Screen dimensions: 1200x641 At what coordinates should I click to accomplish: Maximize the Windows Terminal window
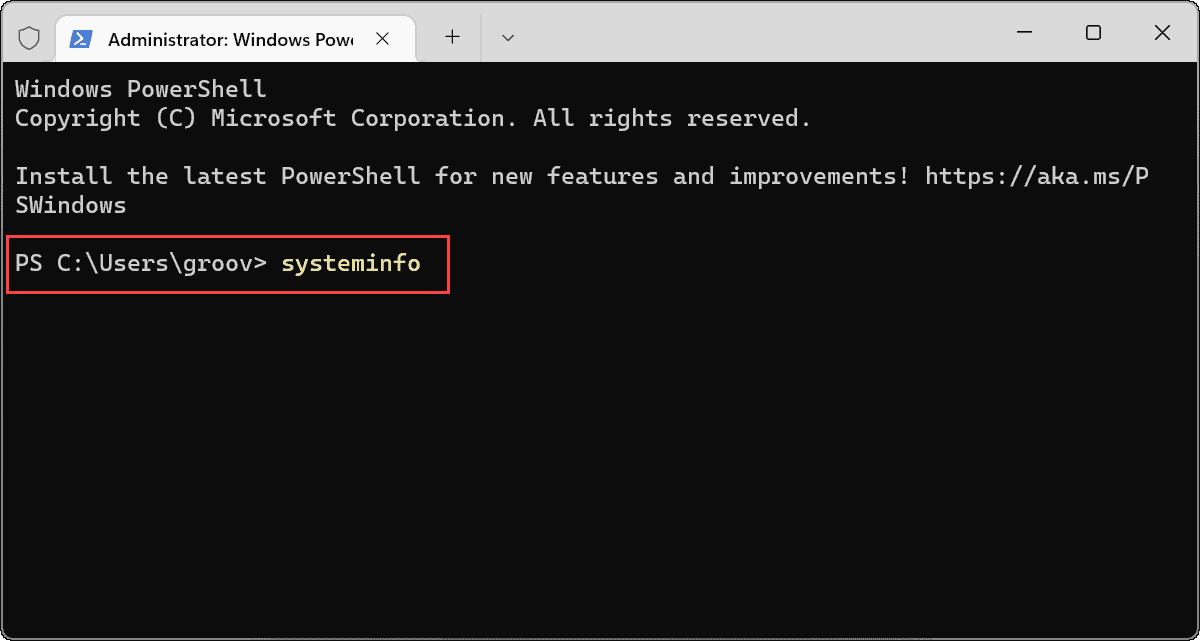click(x=1093, y=33)
